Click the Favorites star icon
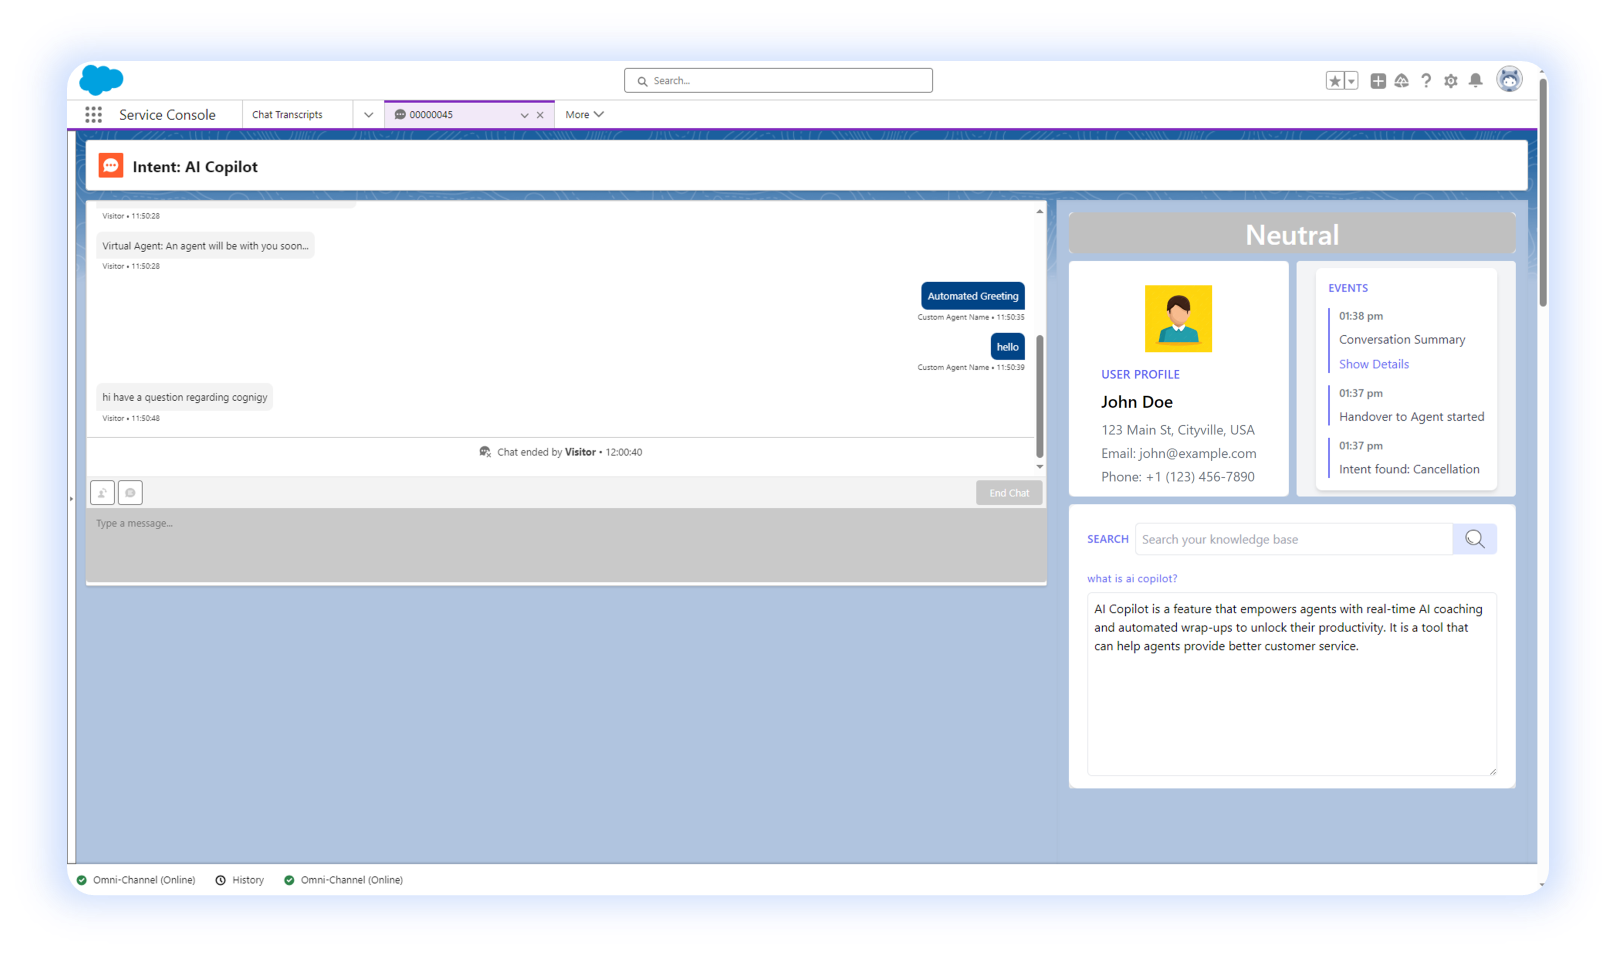Viewport: 1616px width, 956px height. point(1335,81)
